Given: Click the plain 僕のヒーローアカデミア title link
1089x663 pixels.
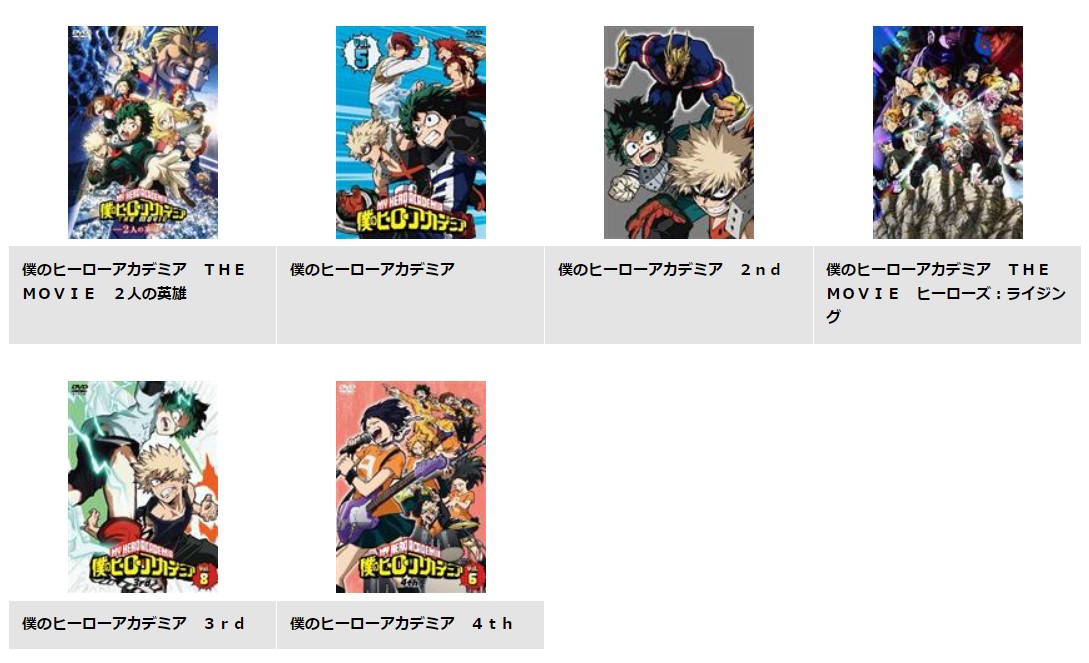Looking at the screenshot, I should click(372, 269).
